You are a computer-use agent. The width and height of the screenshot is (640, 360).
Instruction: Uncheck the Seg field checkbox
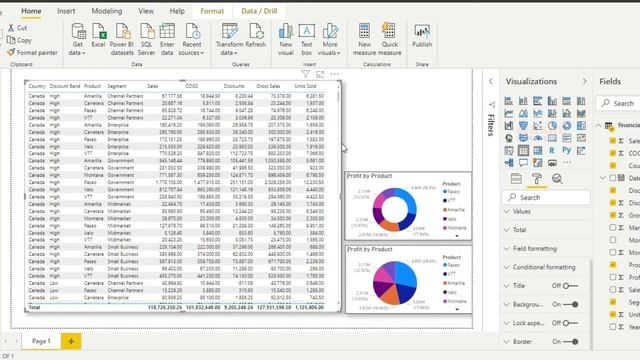pyautogui.click(x=613, y=302)
